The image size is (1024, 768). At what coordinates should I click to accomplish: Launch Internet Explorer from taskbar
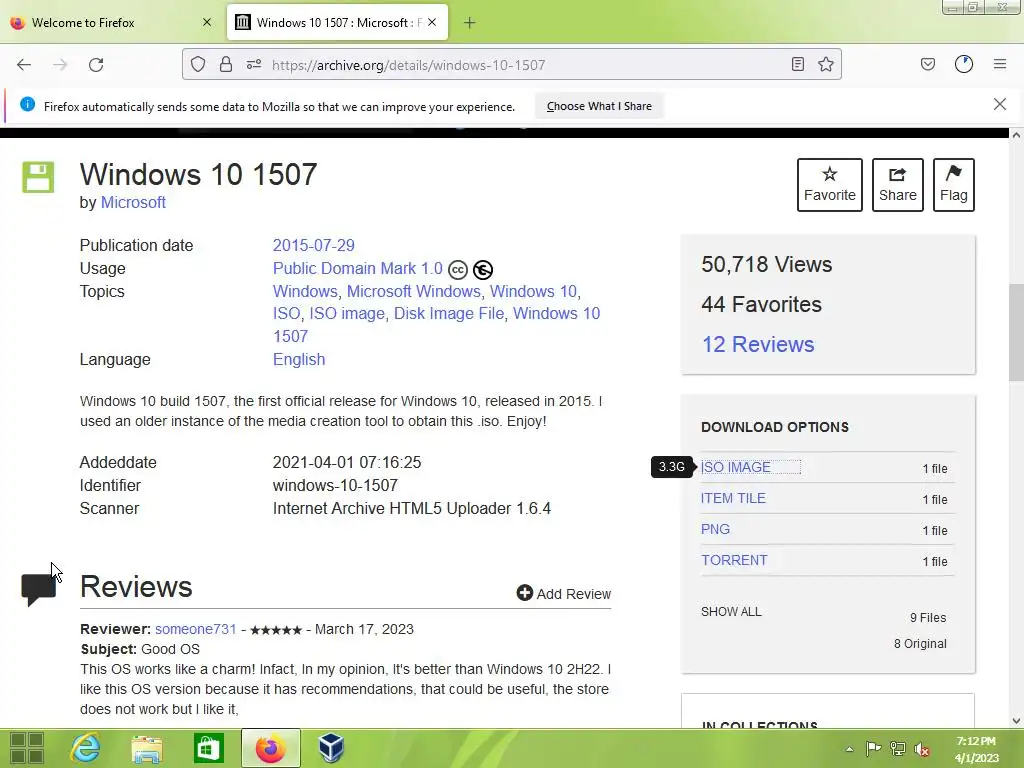86,748
